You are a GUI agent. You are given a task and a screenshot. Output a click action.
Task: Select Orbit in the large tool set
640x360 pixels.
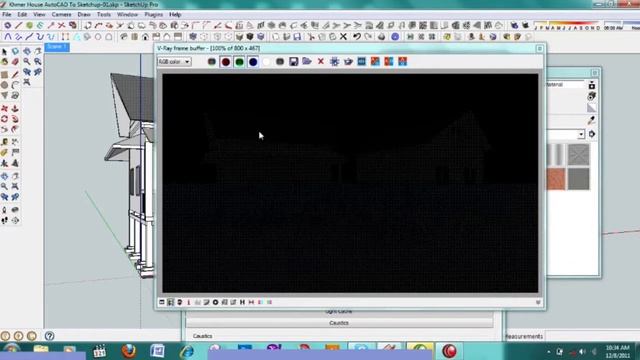(4, 176)
